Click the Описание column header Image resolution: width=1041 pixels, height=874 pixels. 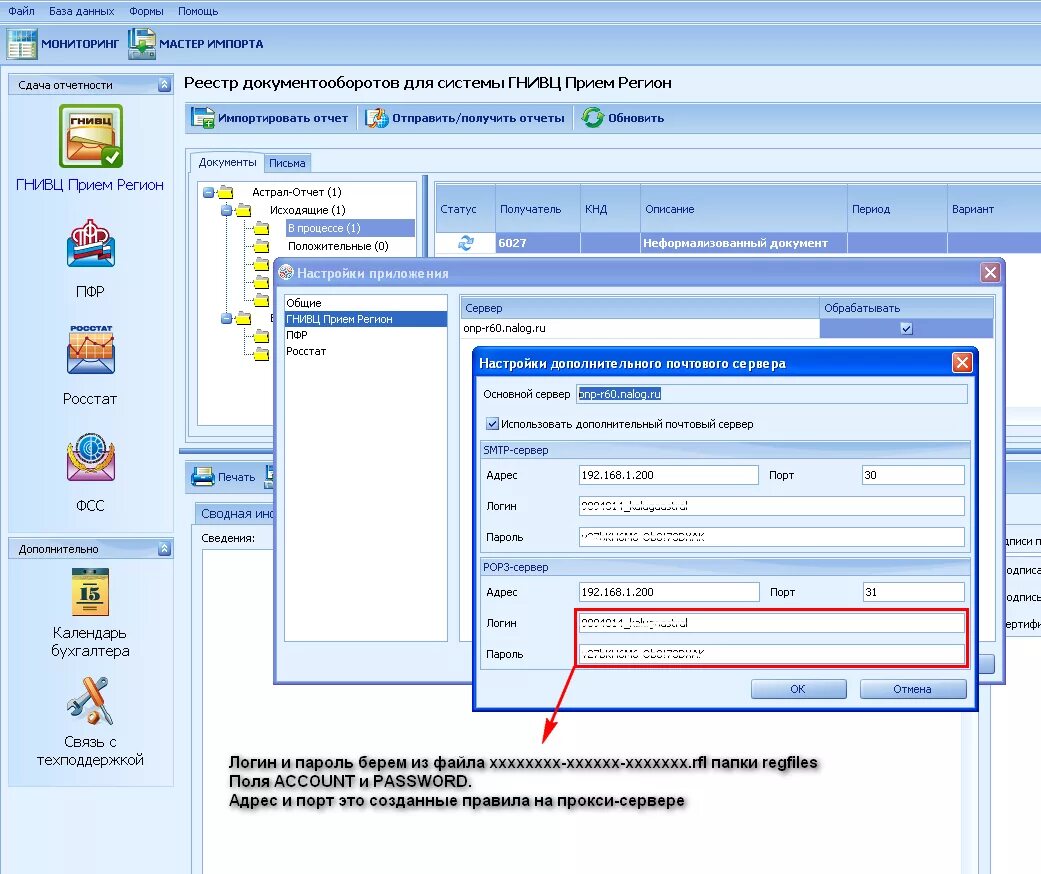click(744, 209)
